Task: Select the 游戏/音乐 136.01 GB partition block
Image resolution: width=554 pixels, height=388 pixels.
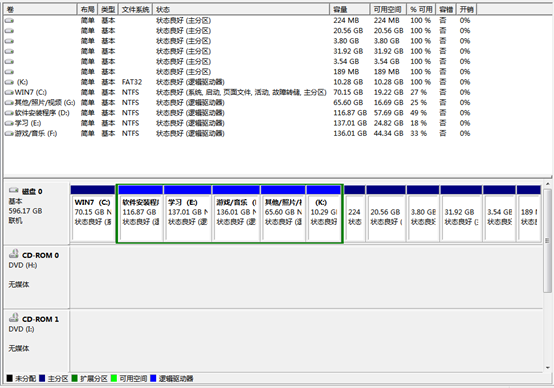Action: tap(236, 214)
